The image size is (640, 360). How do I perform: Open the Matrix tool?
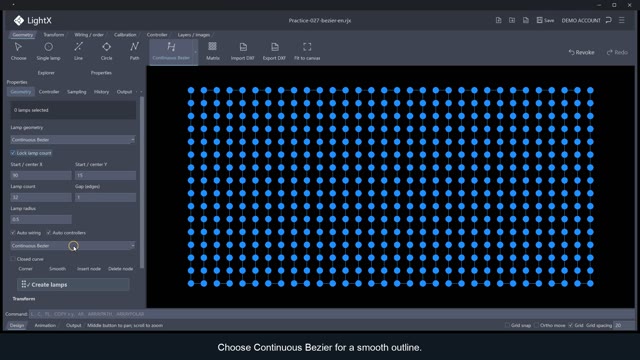(213, 51)
